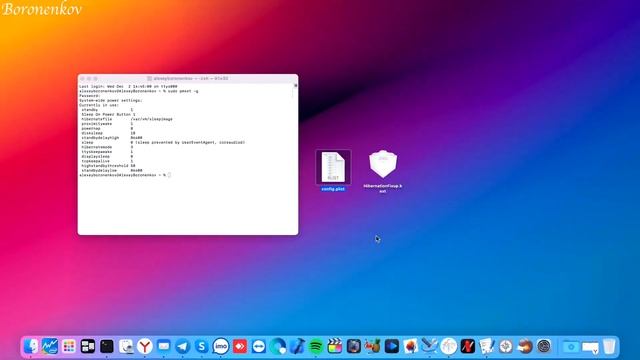Select the HibernationFixup.kext file on desktop
The width and height of the screenshot is (640, 360).
pyautogui.click(x=382, y=171)
